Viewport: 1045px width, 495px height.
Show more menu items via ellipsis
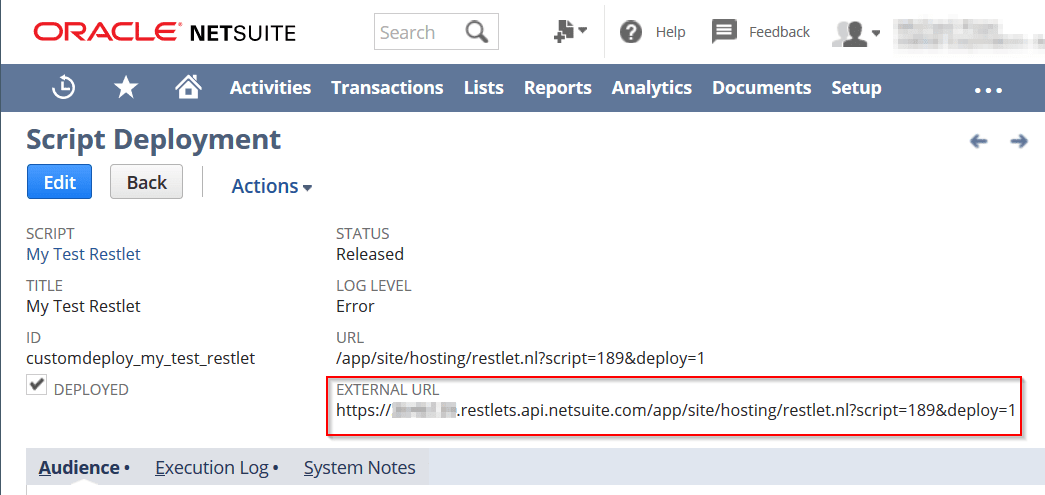coord(988,90)
